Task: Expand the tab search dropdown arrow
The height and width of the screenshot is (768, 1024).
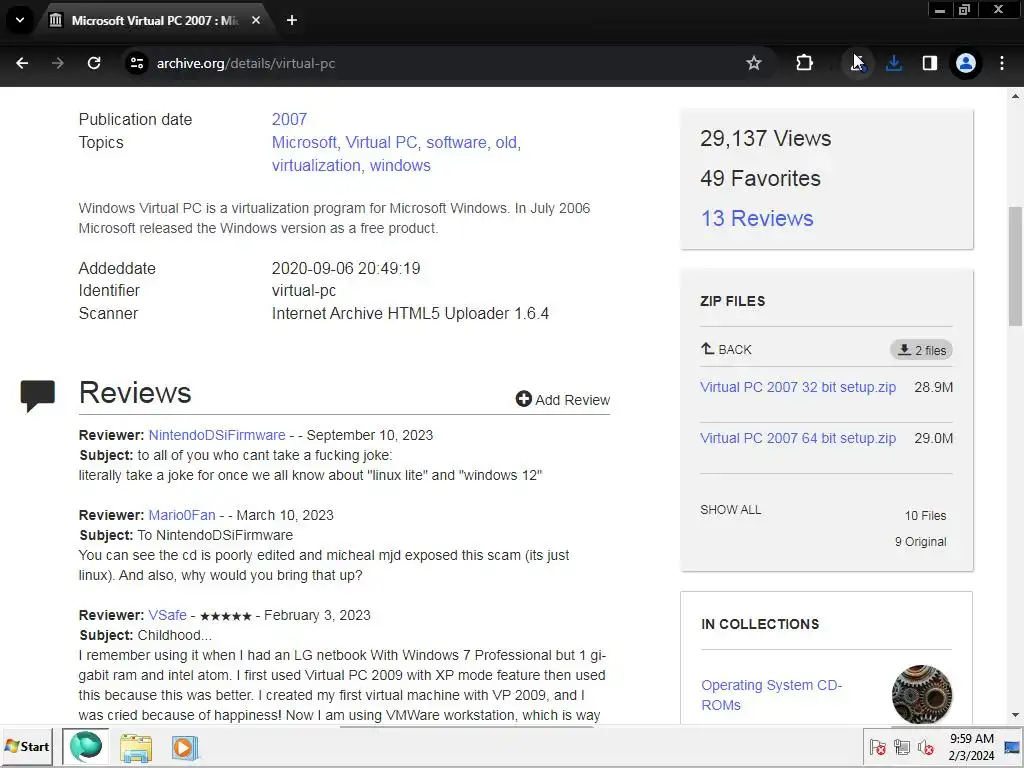Action: pyautogui.click(x=20, y=20)
